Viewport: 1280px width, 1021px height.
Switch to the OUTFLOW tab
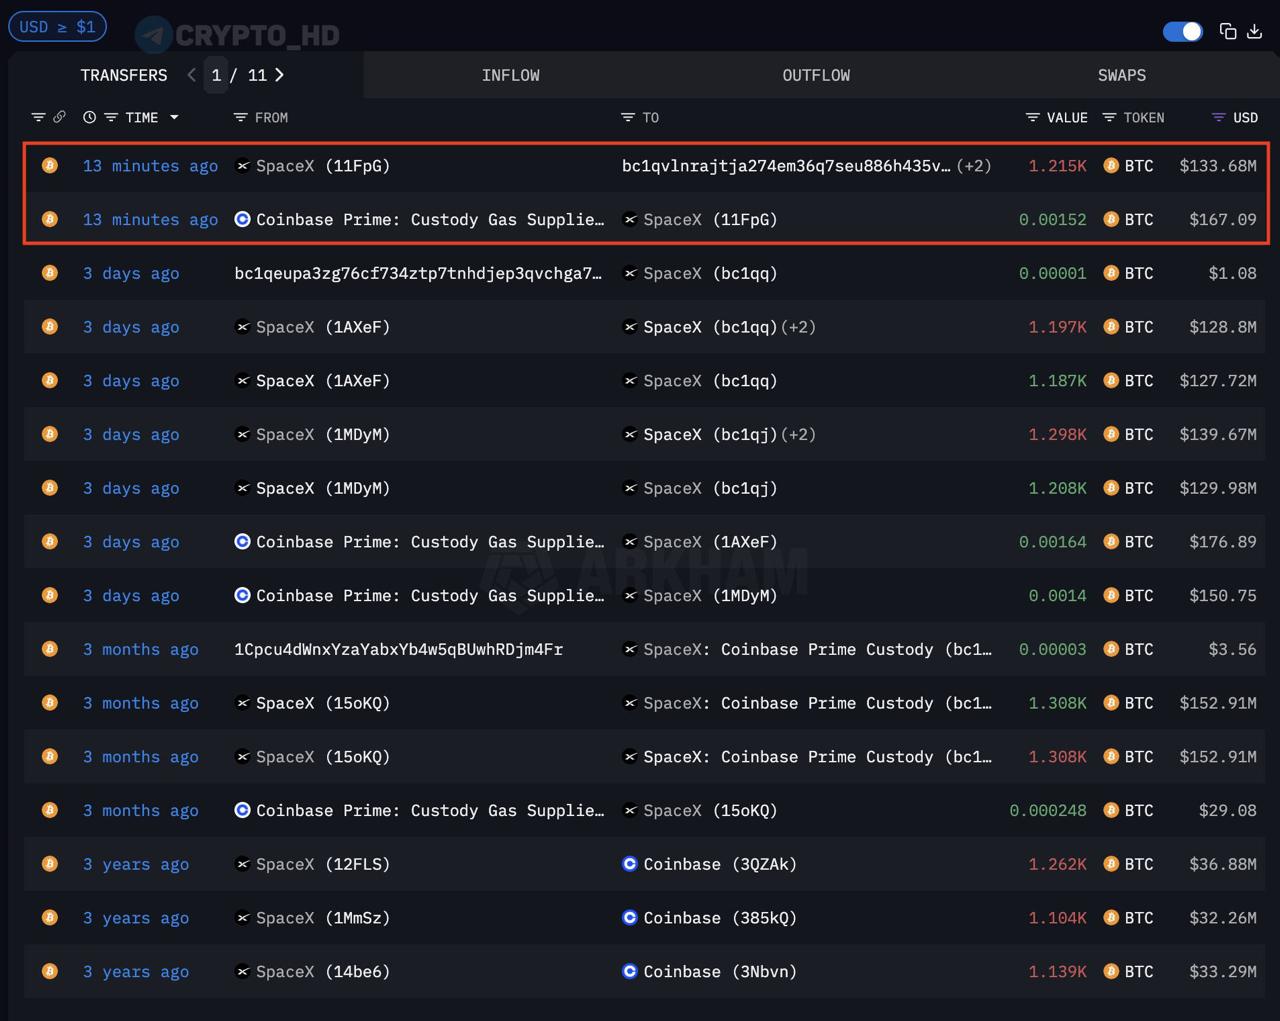(x=816, y=75)
